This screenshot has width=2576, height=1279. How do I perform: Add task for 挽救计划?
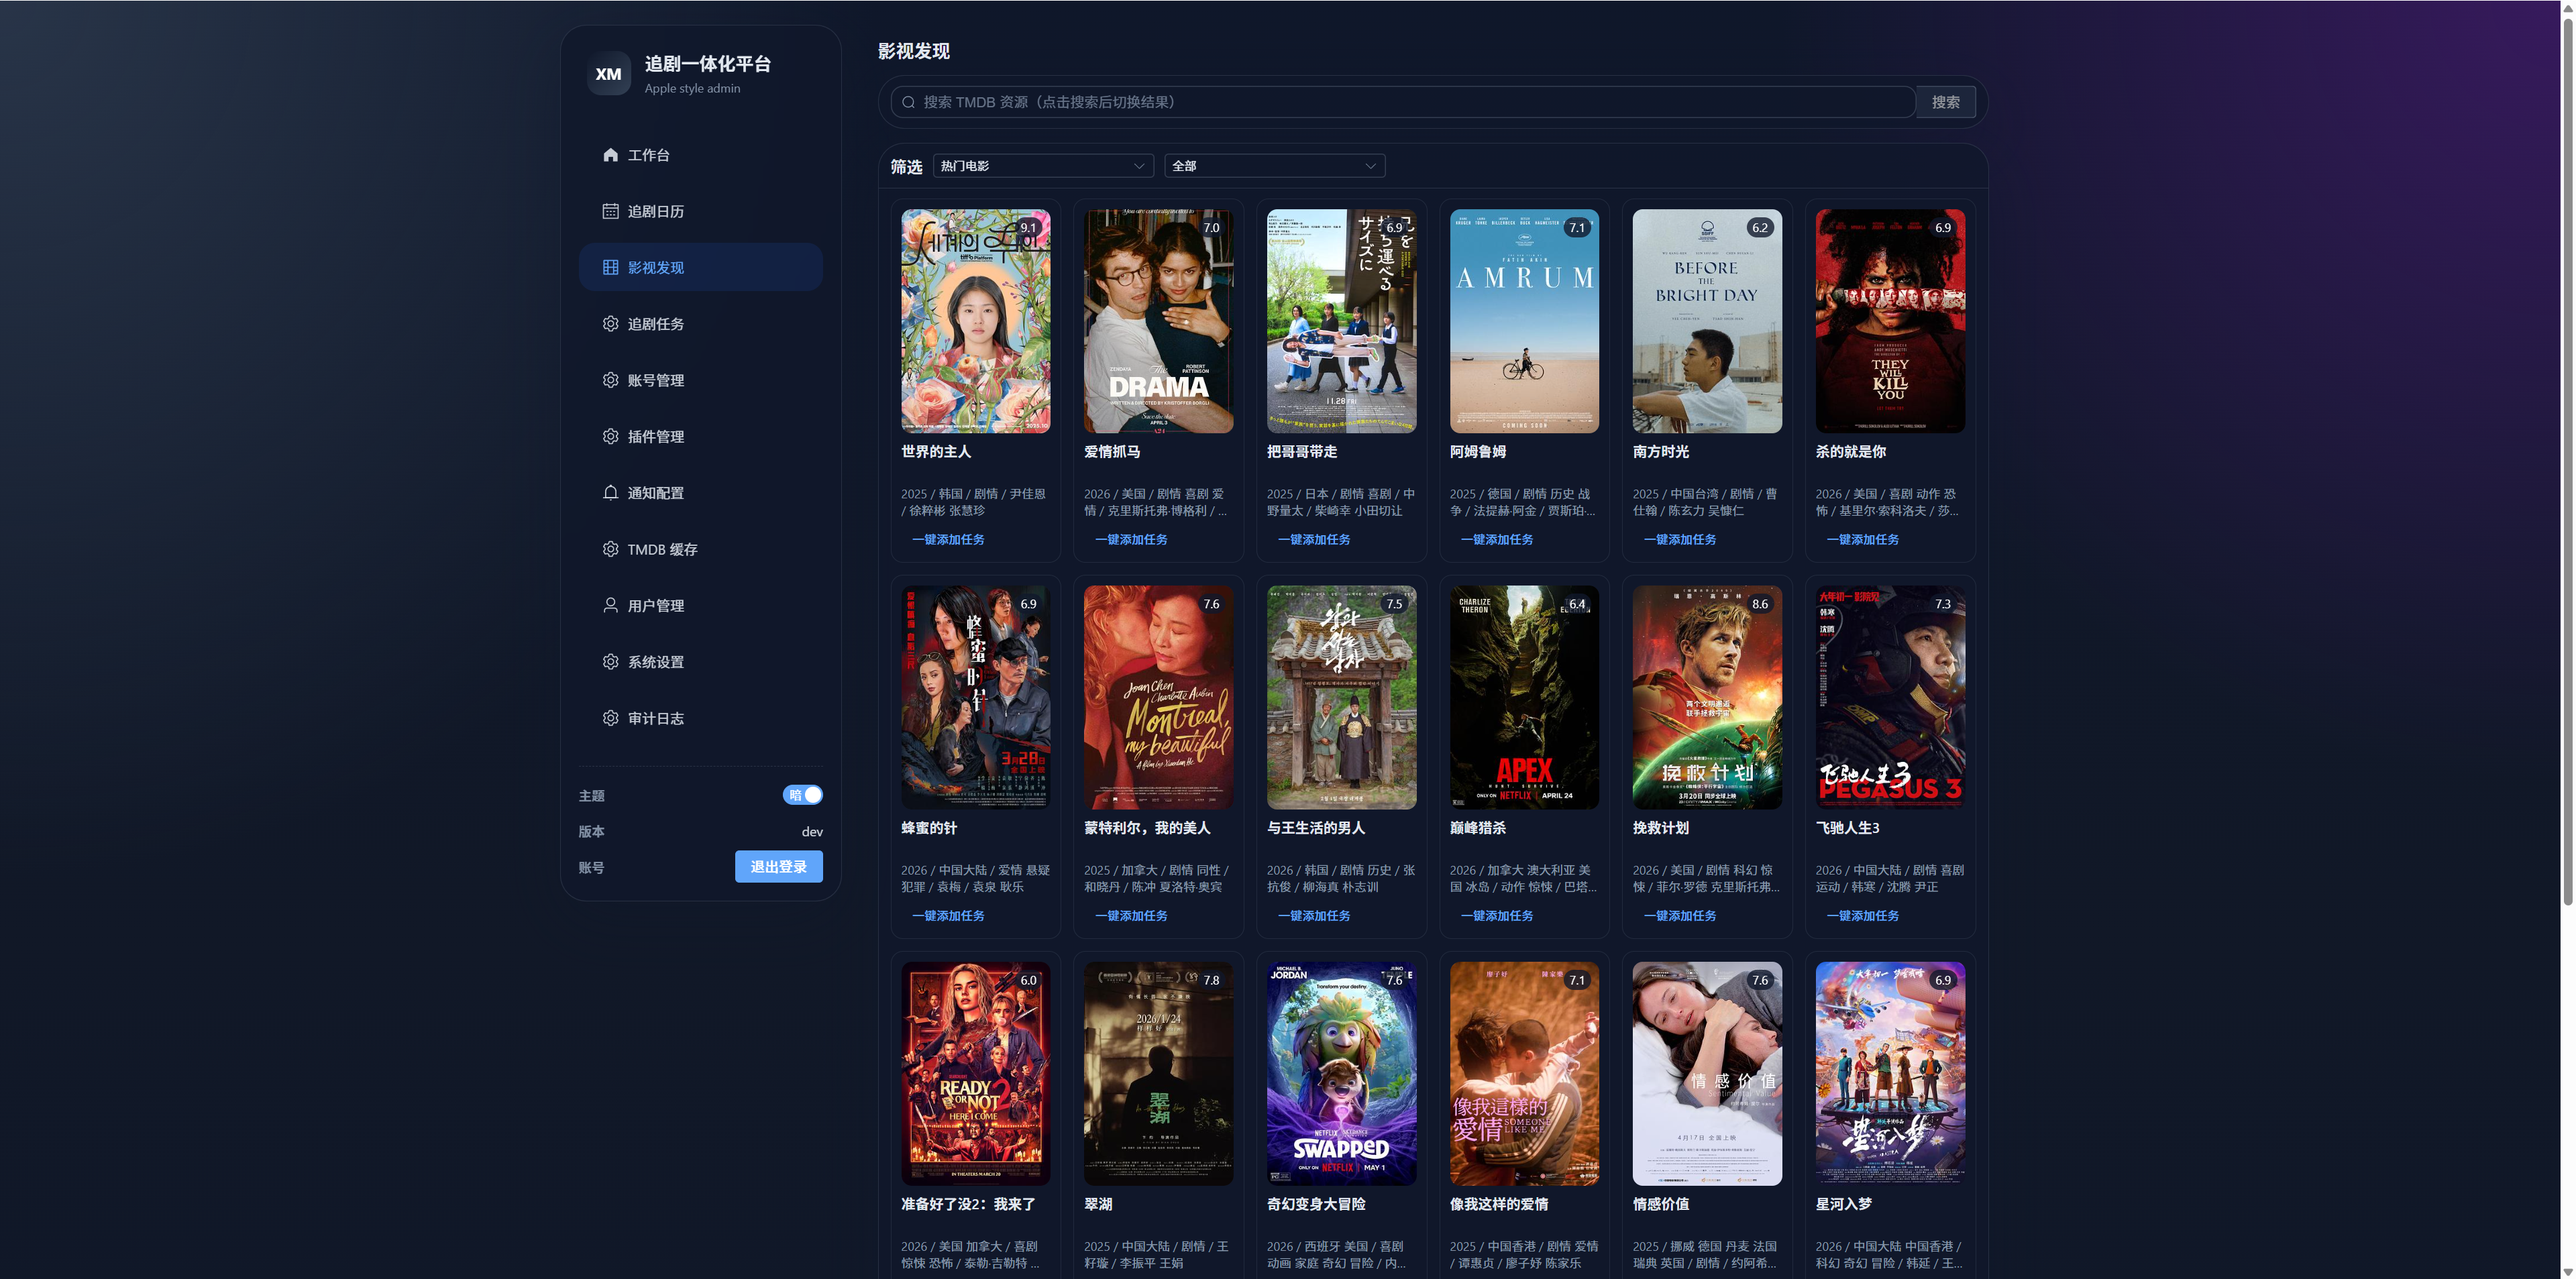tap(1679, 916)
